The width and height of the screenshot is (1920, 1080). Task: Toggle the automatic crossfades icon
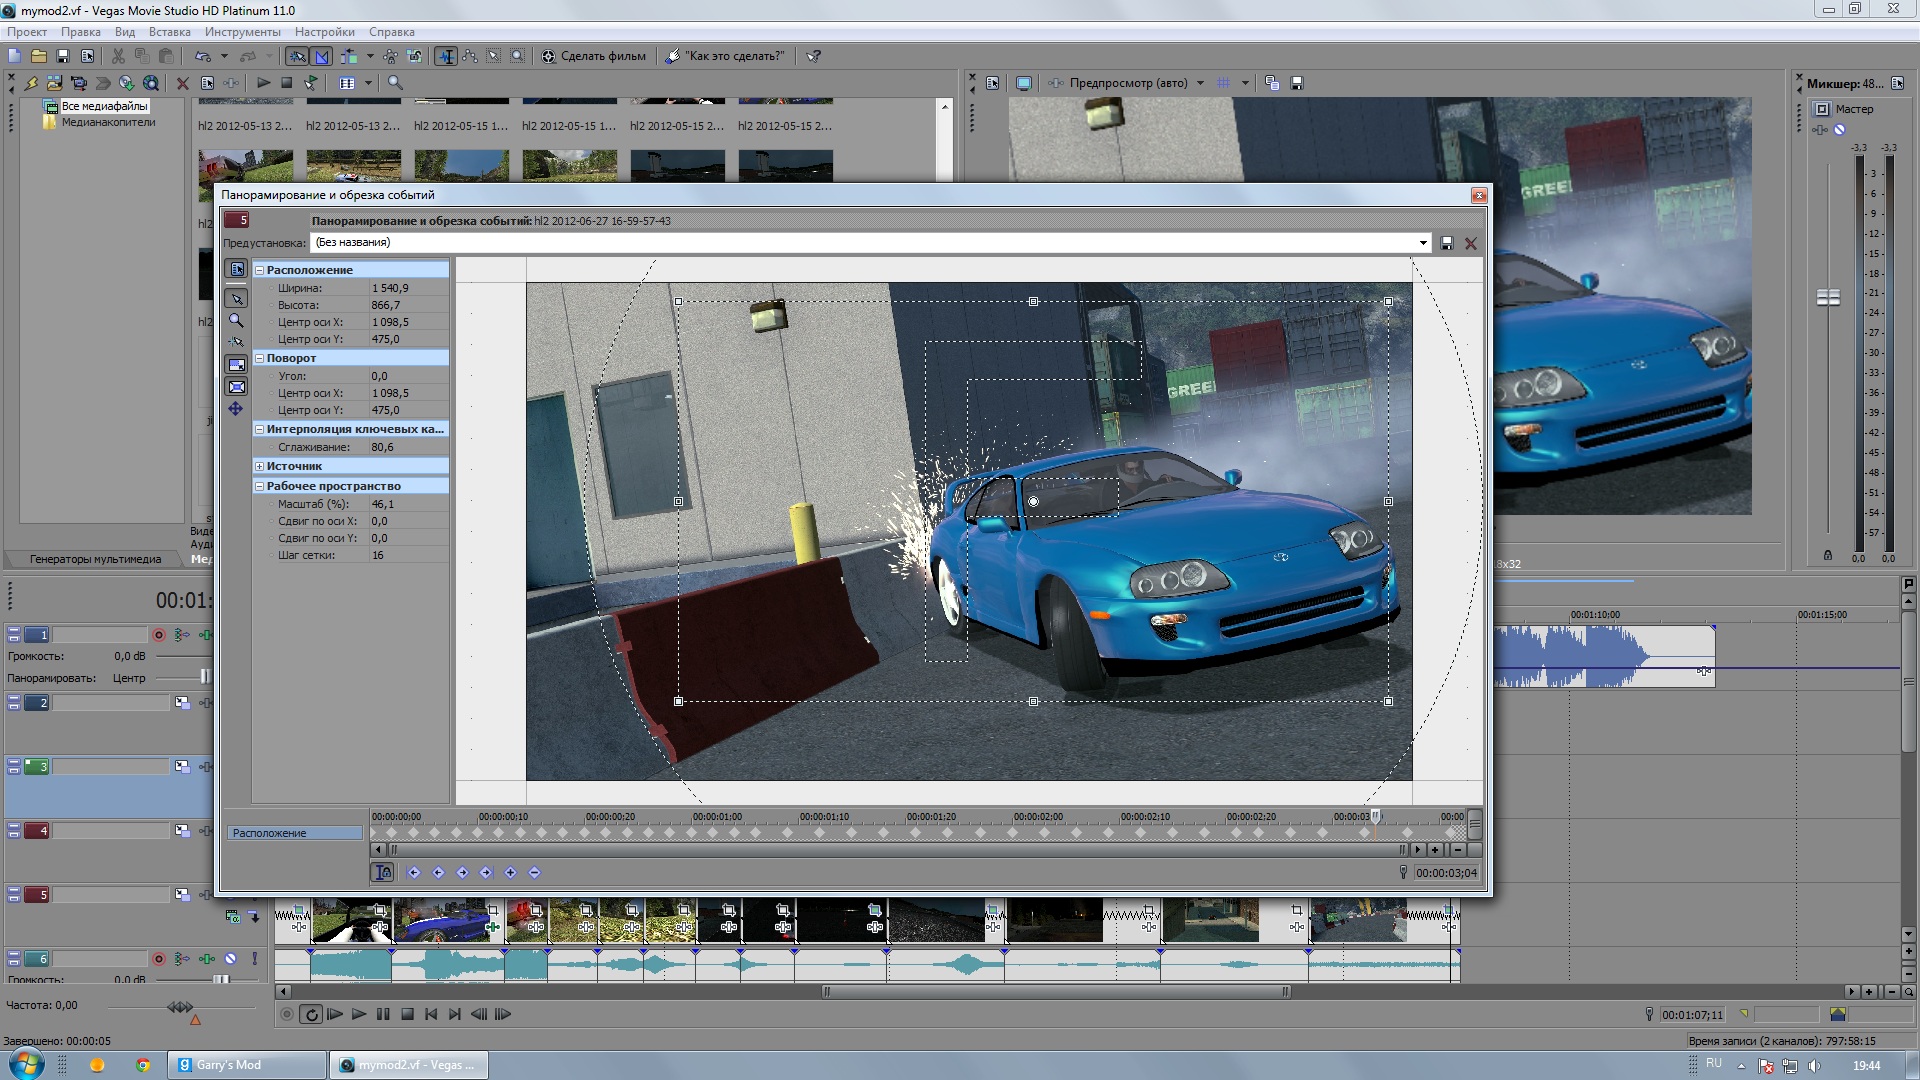coord(322,56)
